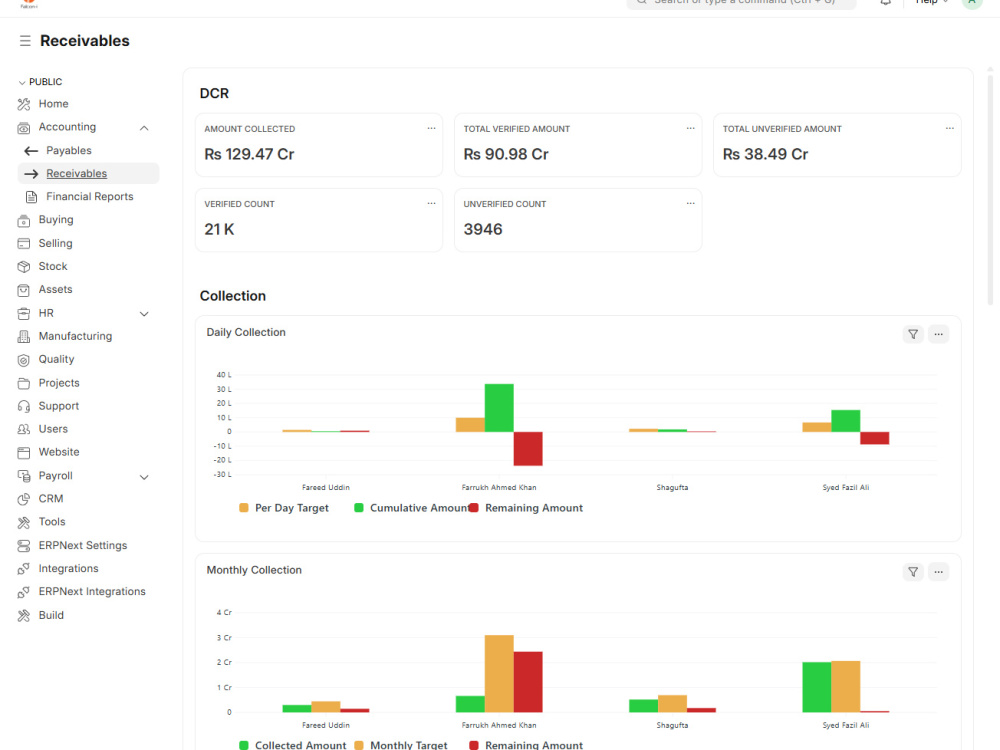The height and width of the screenshot is (750, 1000).
Task: Click the Projects folder icon
Action: (24, 383)
